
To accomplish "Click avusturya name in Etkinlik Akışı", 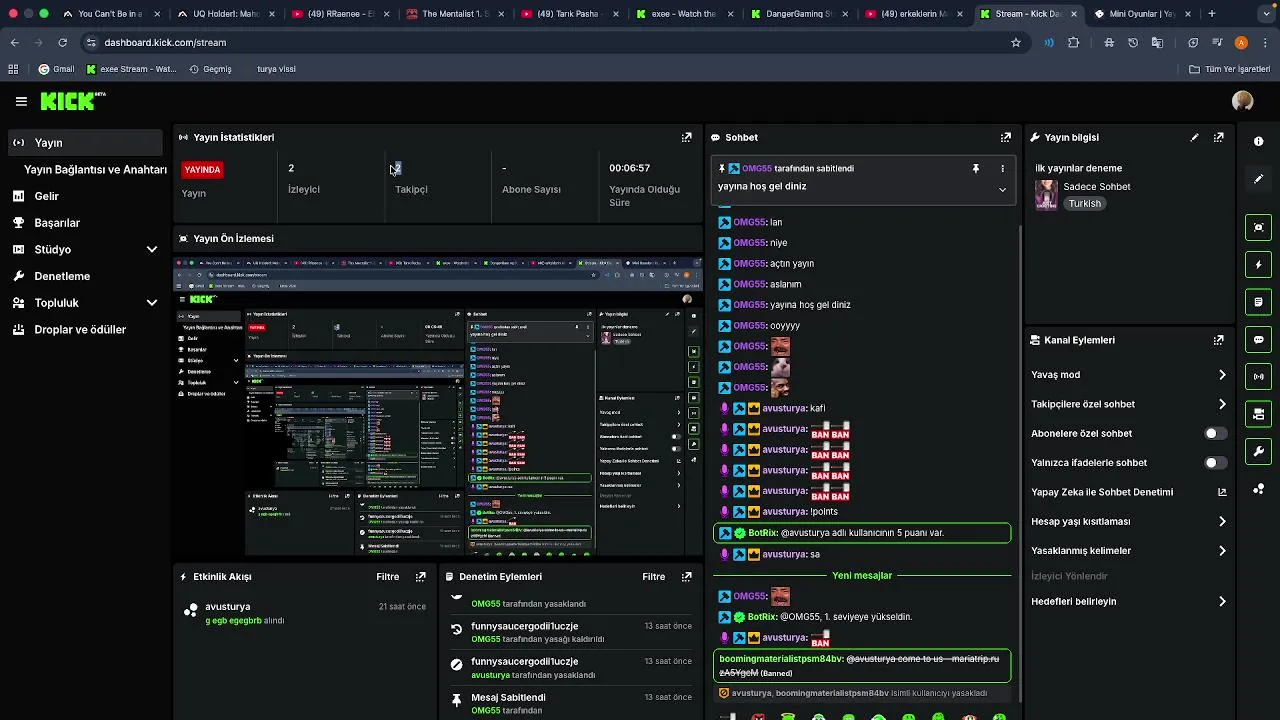I will [x=228, y=607].
